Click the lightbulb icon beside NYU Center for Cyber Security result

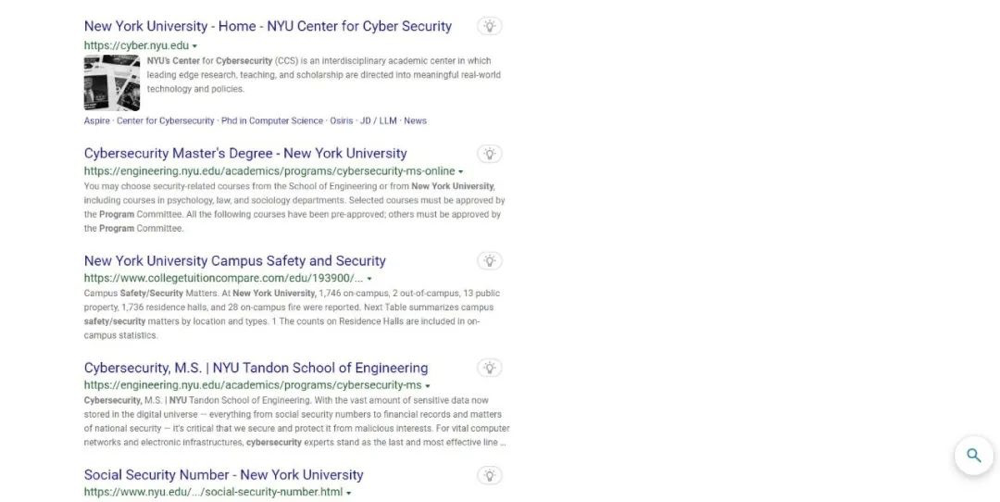point(489,26)
